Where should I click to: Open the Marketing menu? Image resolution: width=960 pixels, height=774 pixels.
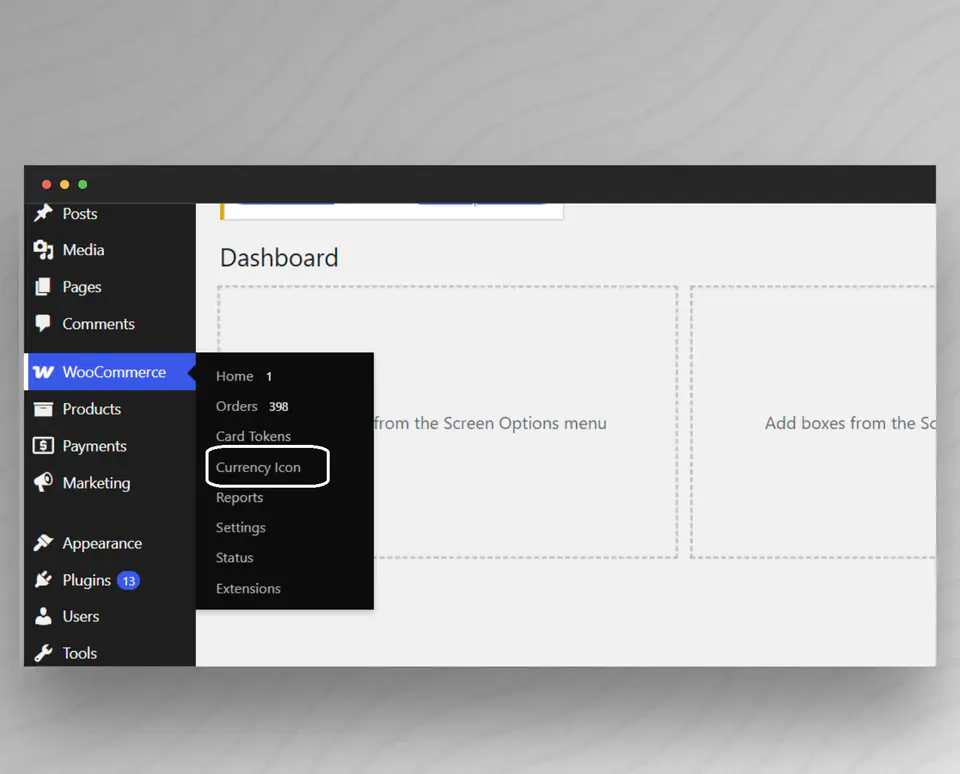pos(97,483)
